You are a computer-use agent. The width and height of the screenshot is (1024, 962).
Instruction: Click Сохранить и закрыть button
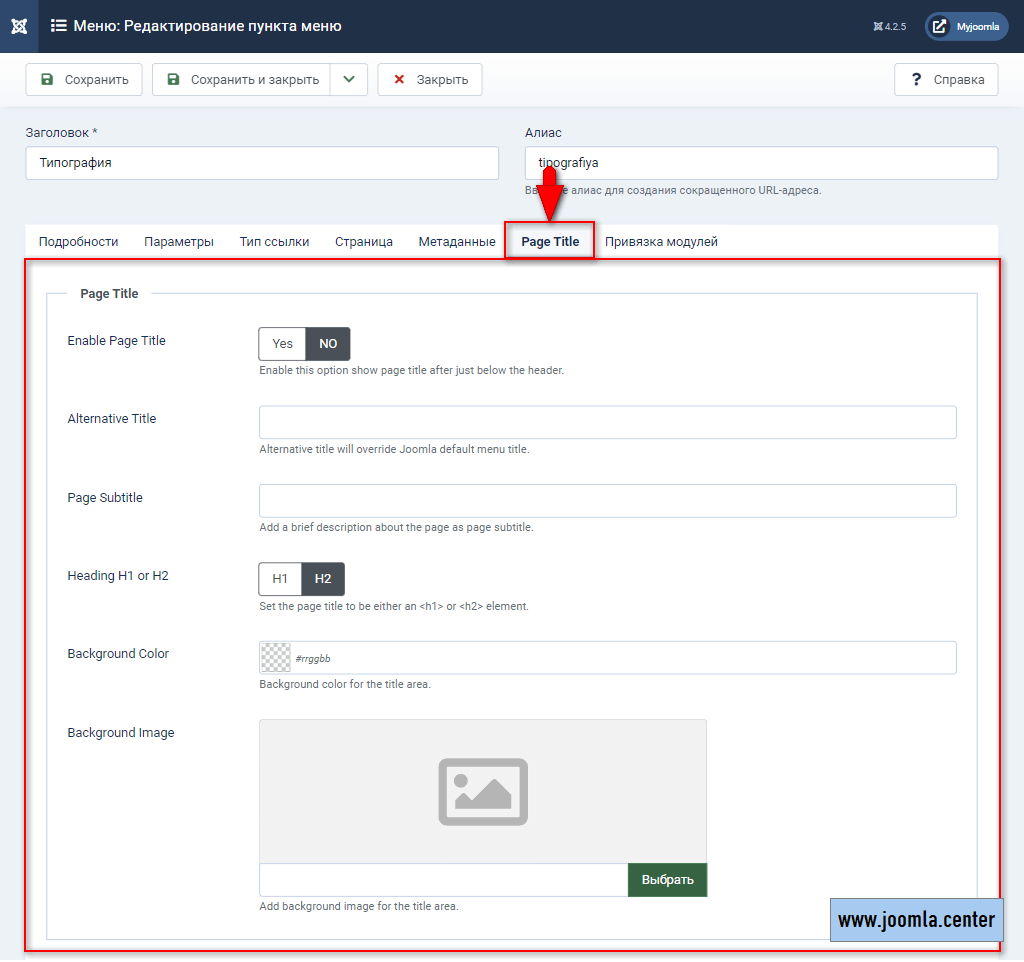pyautogui.click(x=242, y=80)
